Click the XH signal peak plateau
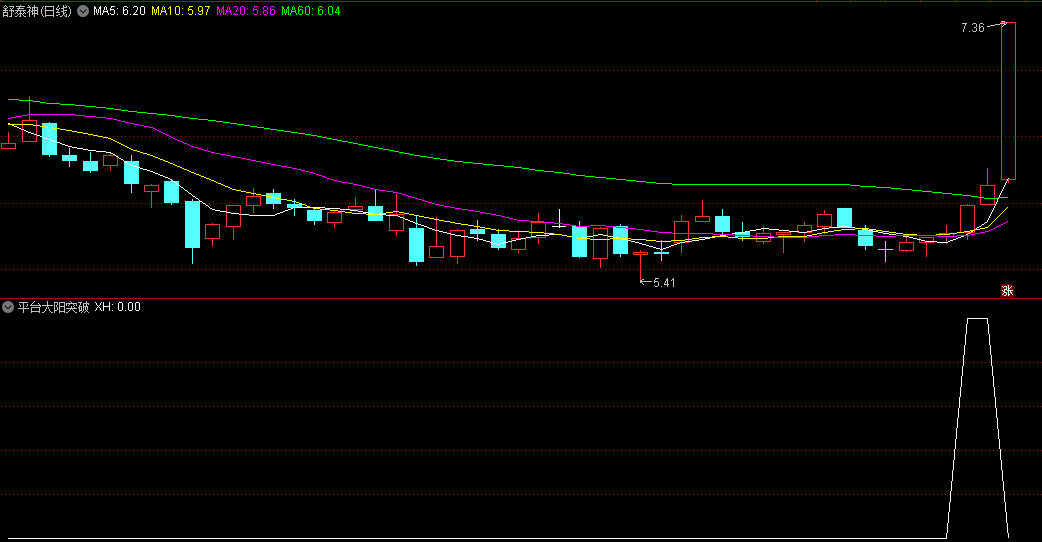Viewport: 1042px width, 542px height. pyautogui.click(x=977, y=319)
